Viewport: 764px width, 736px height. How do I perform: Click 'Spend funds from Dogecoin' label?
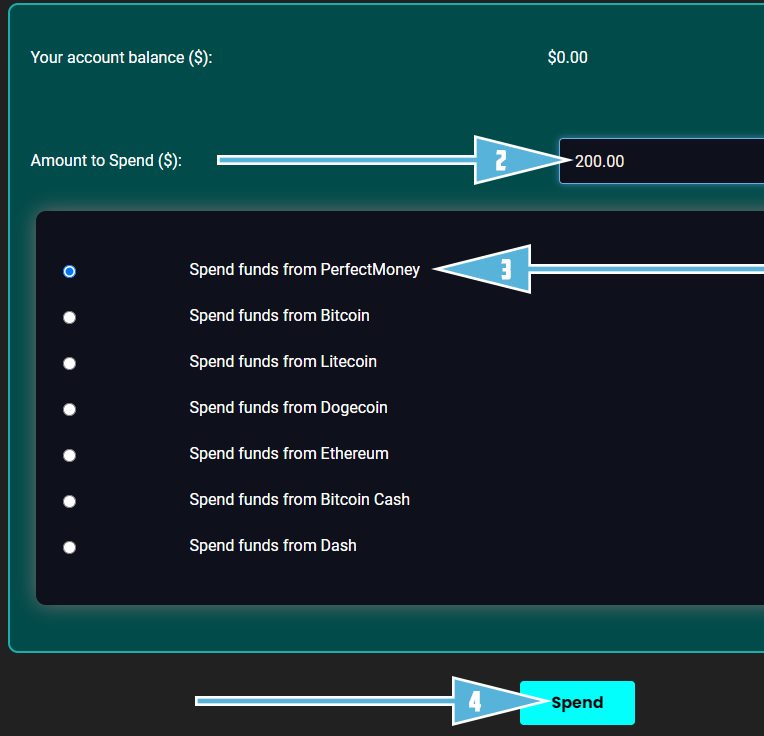click(288, 408)
